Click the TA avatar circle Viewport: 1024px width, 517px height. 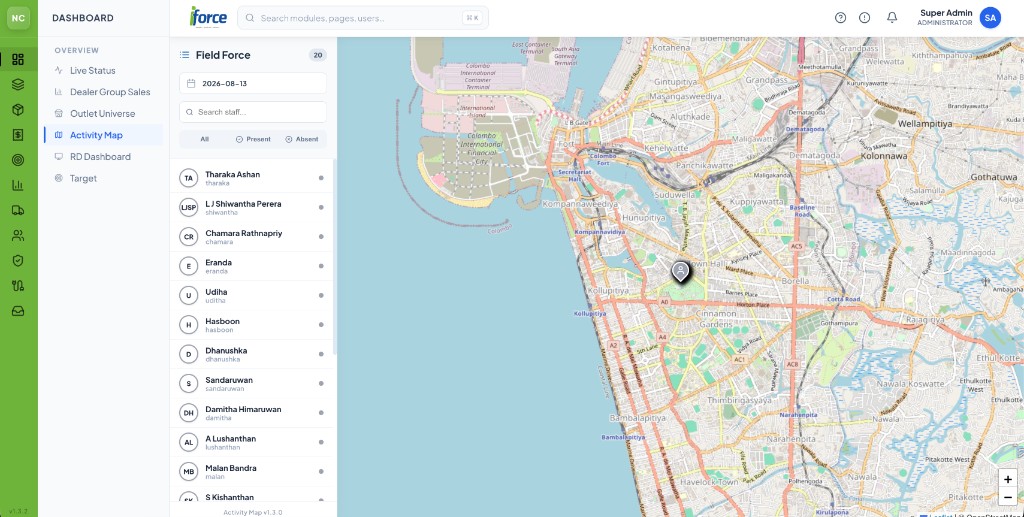[189, 178]
